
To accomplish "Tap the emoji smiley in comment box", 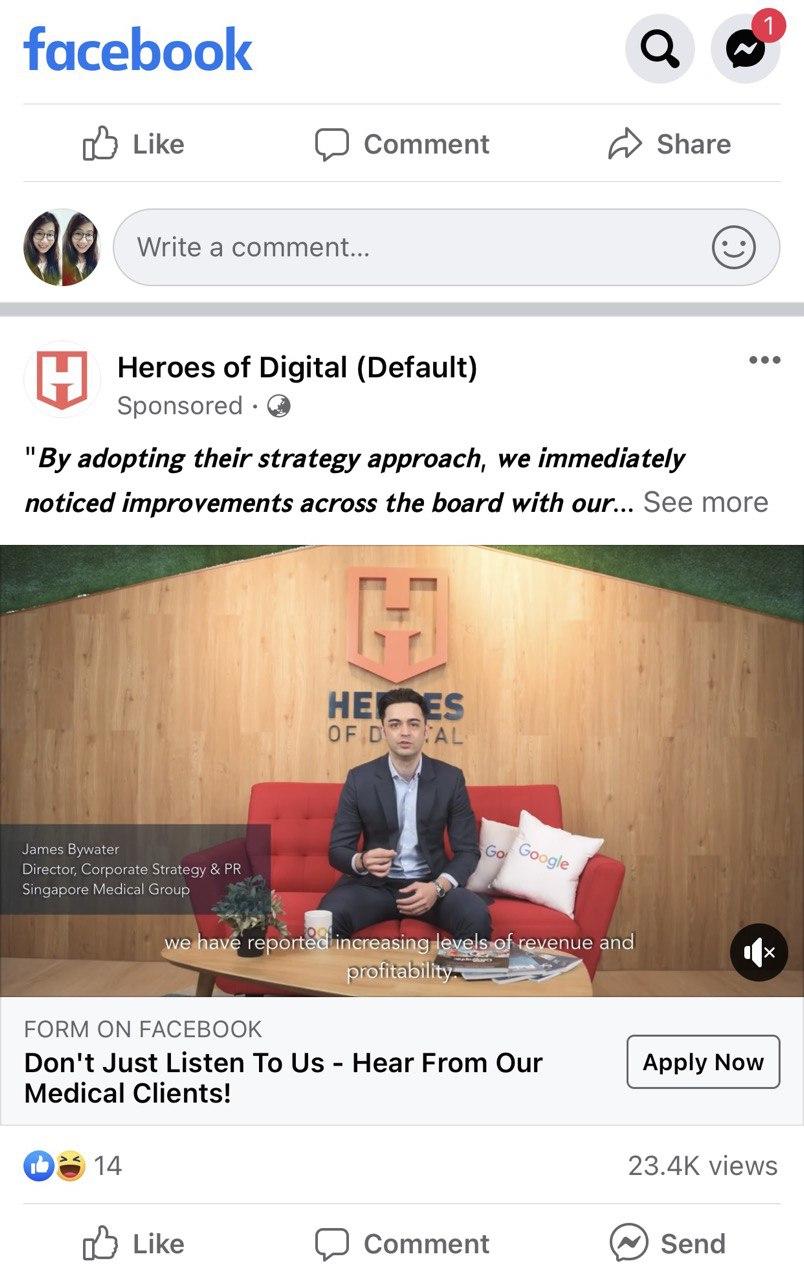I will tap(733, 247).
